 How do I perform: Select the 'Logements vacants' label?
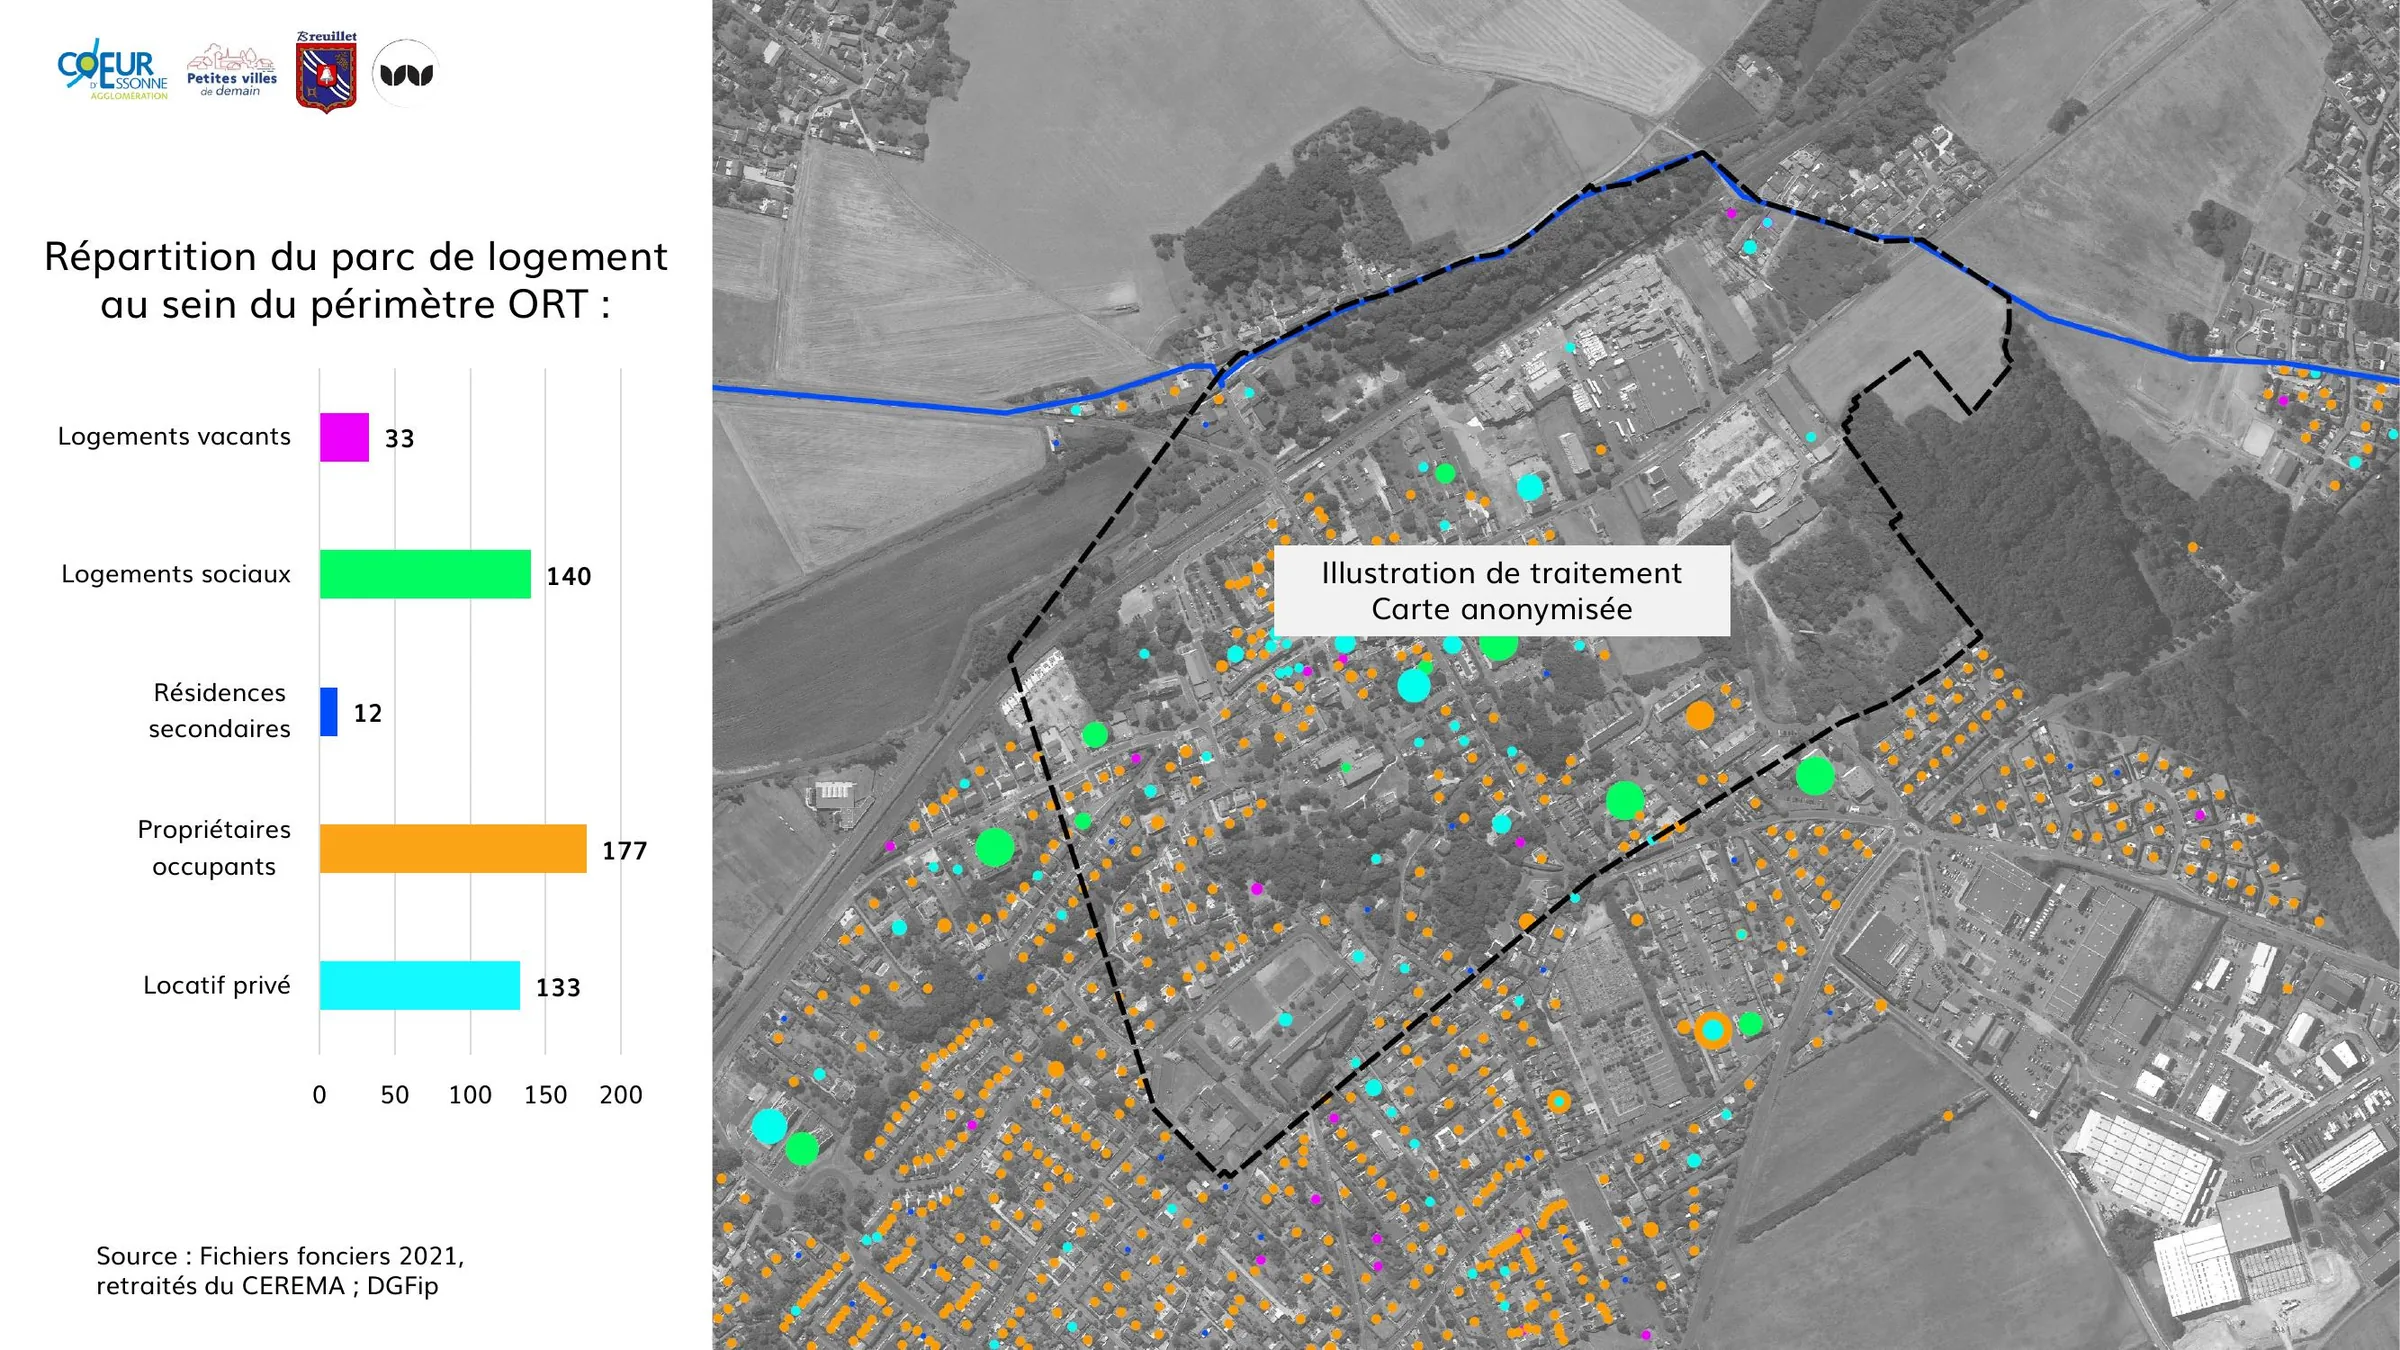174,437
